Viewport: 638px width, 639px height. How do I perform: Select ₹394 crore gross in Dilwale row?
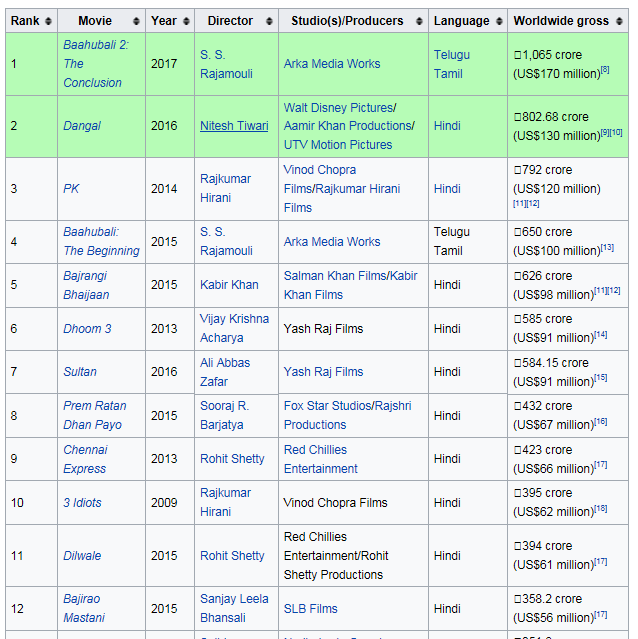pyautogui.click(x=543, y=546)
